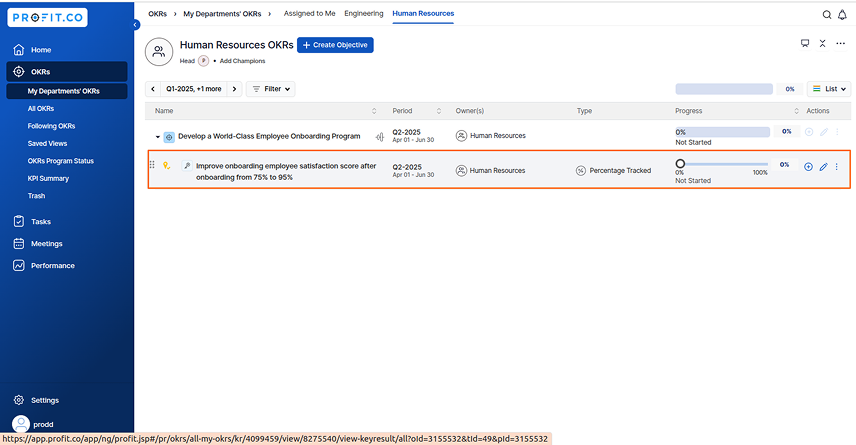This screenshot has height=445, width=856.
Task: Collapse the left sidebar with the arrow toggle
Action: [x=135, y=25]
